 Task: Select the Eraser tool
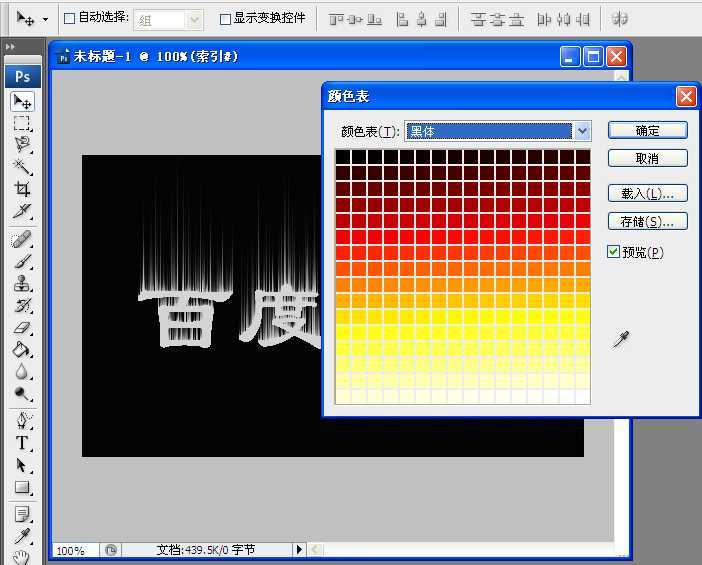click(x=22, y=328)
